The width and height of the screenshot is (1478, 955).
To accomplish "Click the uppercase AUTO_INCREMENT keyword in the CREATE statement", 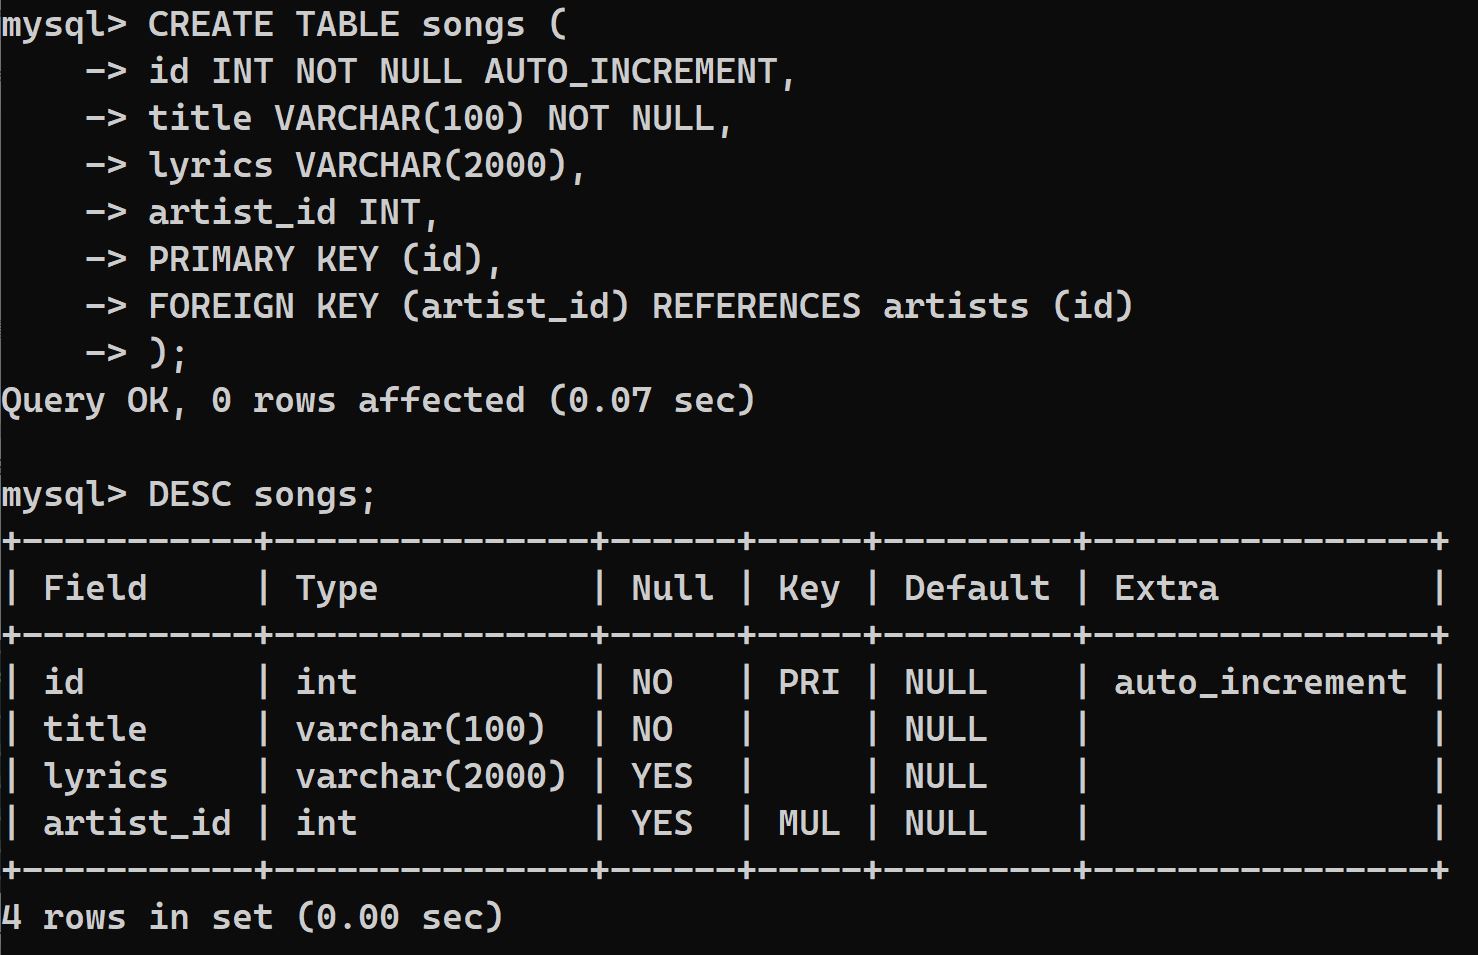I will pyautogui.click(x=630, y=72).
